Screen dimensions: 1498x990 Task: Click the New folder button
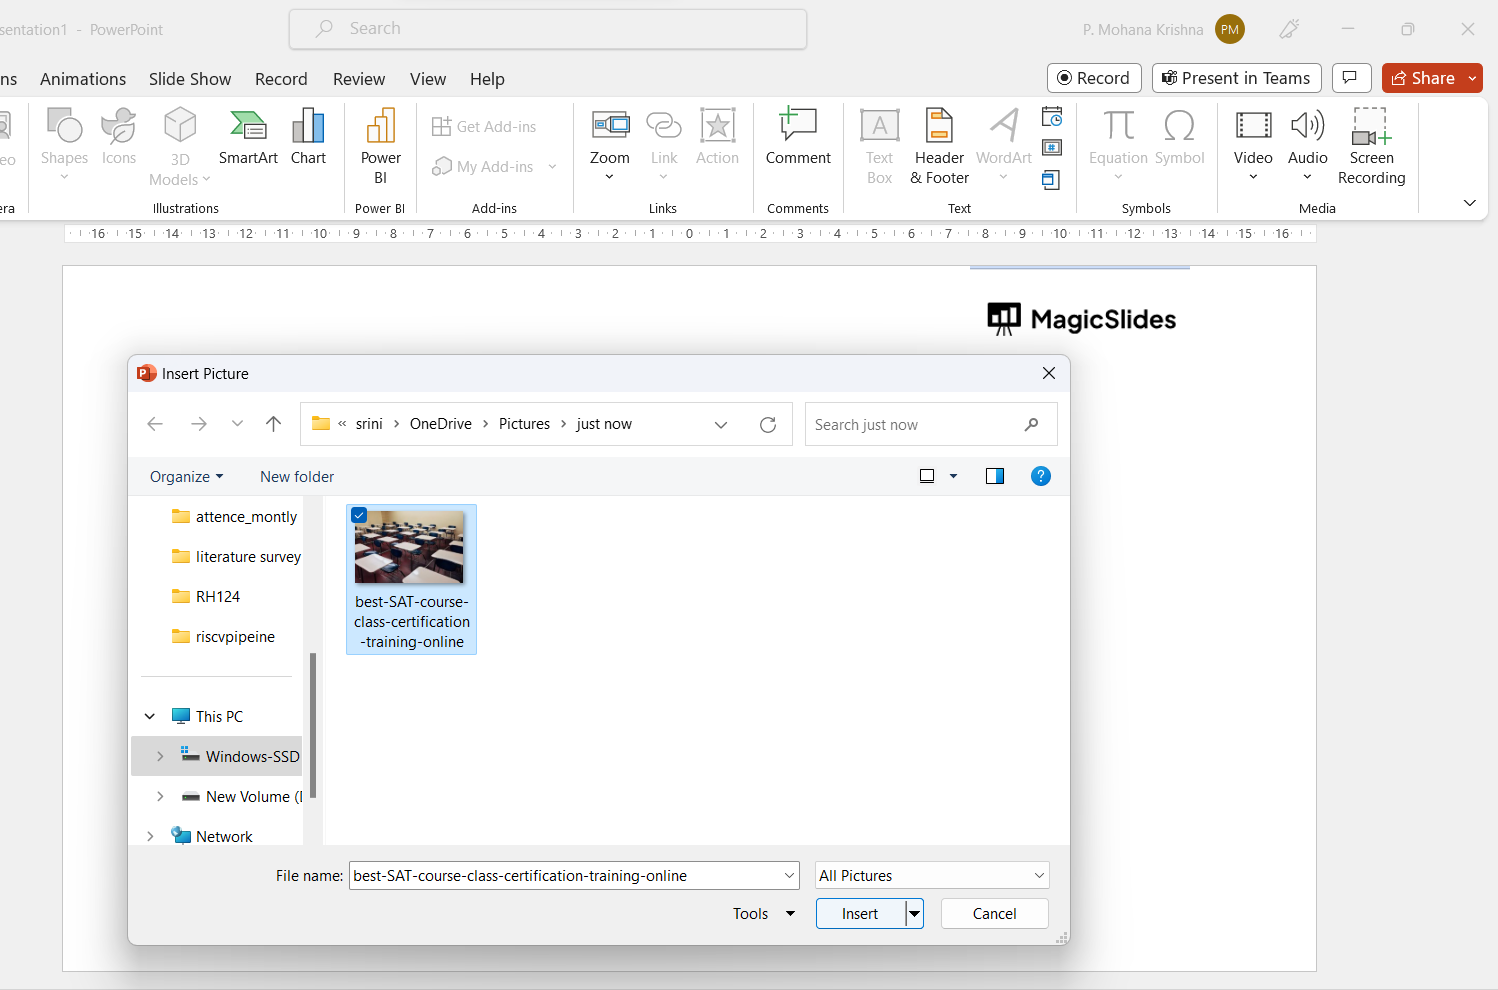point(297,477)
